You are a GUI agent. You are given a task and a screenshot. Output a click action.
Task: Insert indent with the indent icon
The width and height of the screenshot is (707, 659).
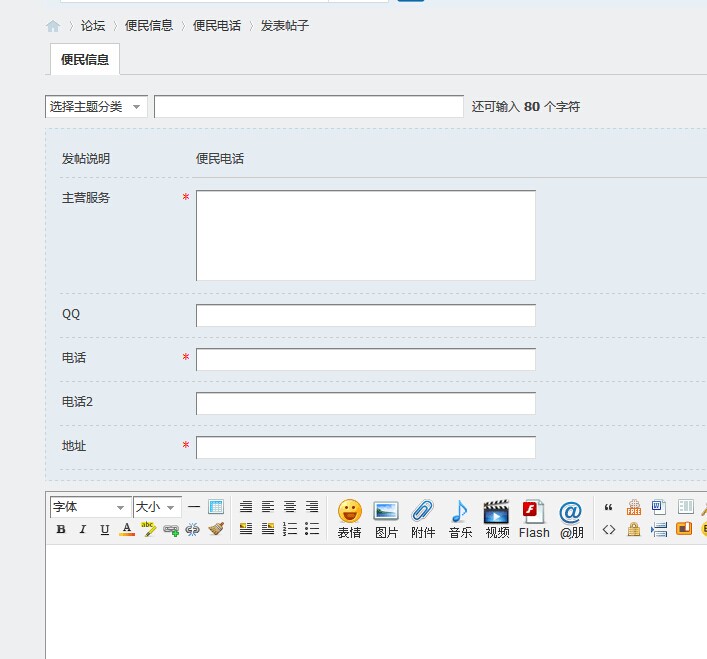tap(659, 529)
